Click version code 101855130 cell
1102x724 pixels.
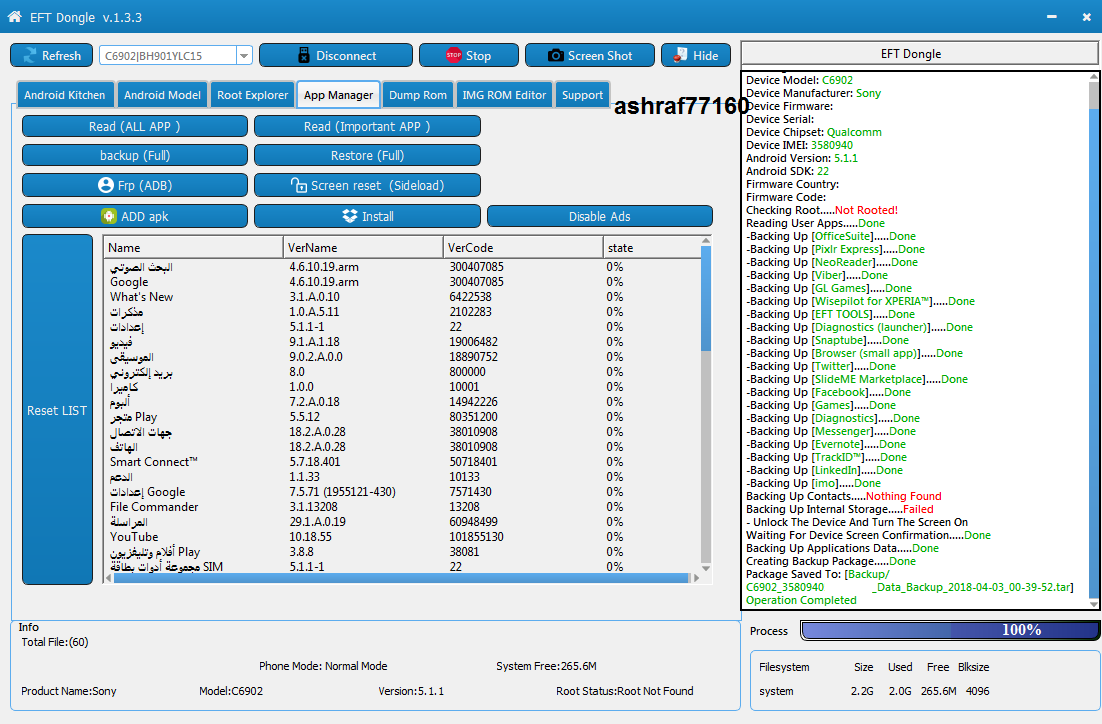476,536
